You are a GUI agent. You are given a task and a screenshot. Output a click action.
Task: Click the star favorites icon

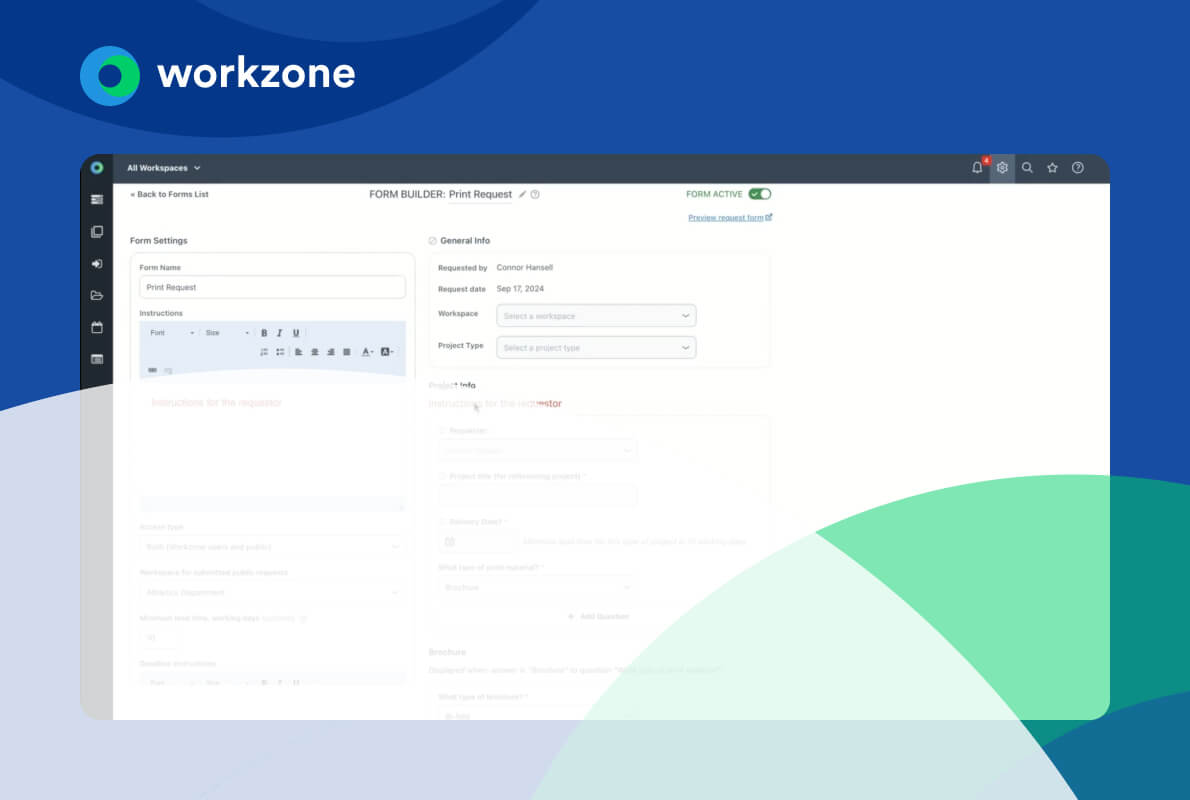pyautogui.click(x=1052, y=168)
